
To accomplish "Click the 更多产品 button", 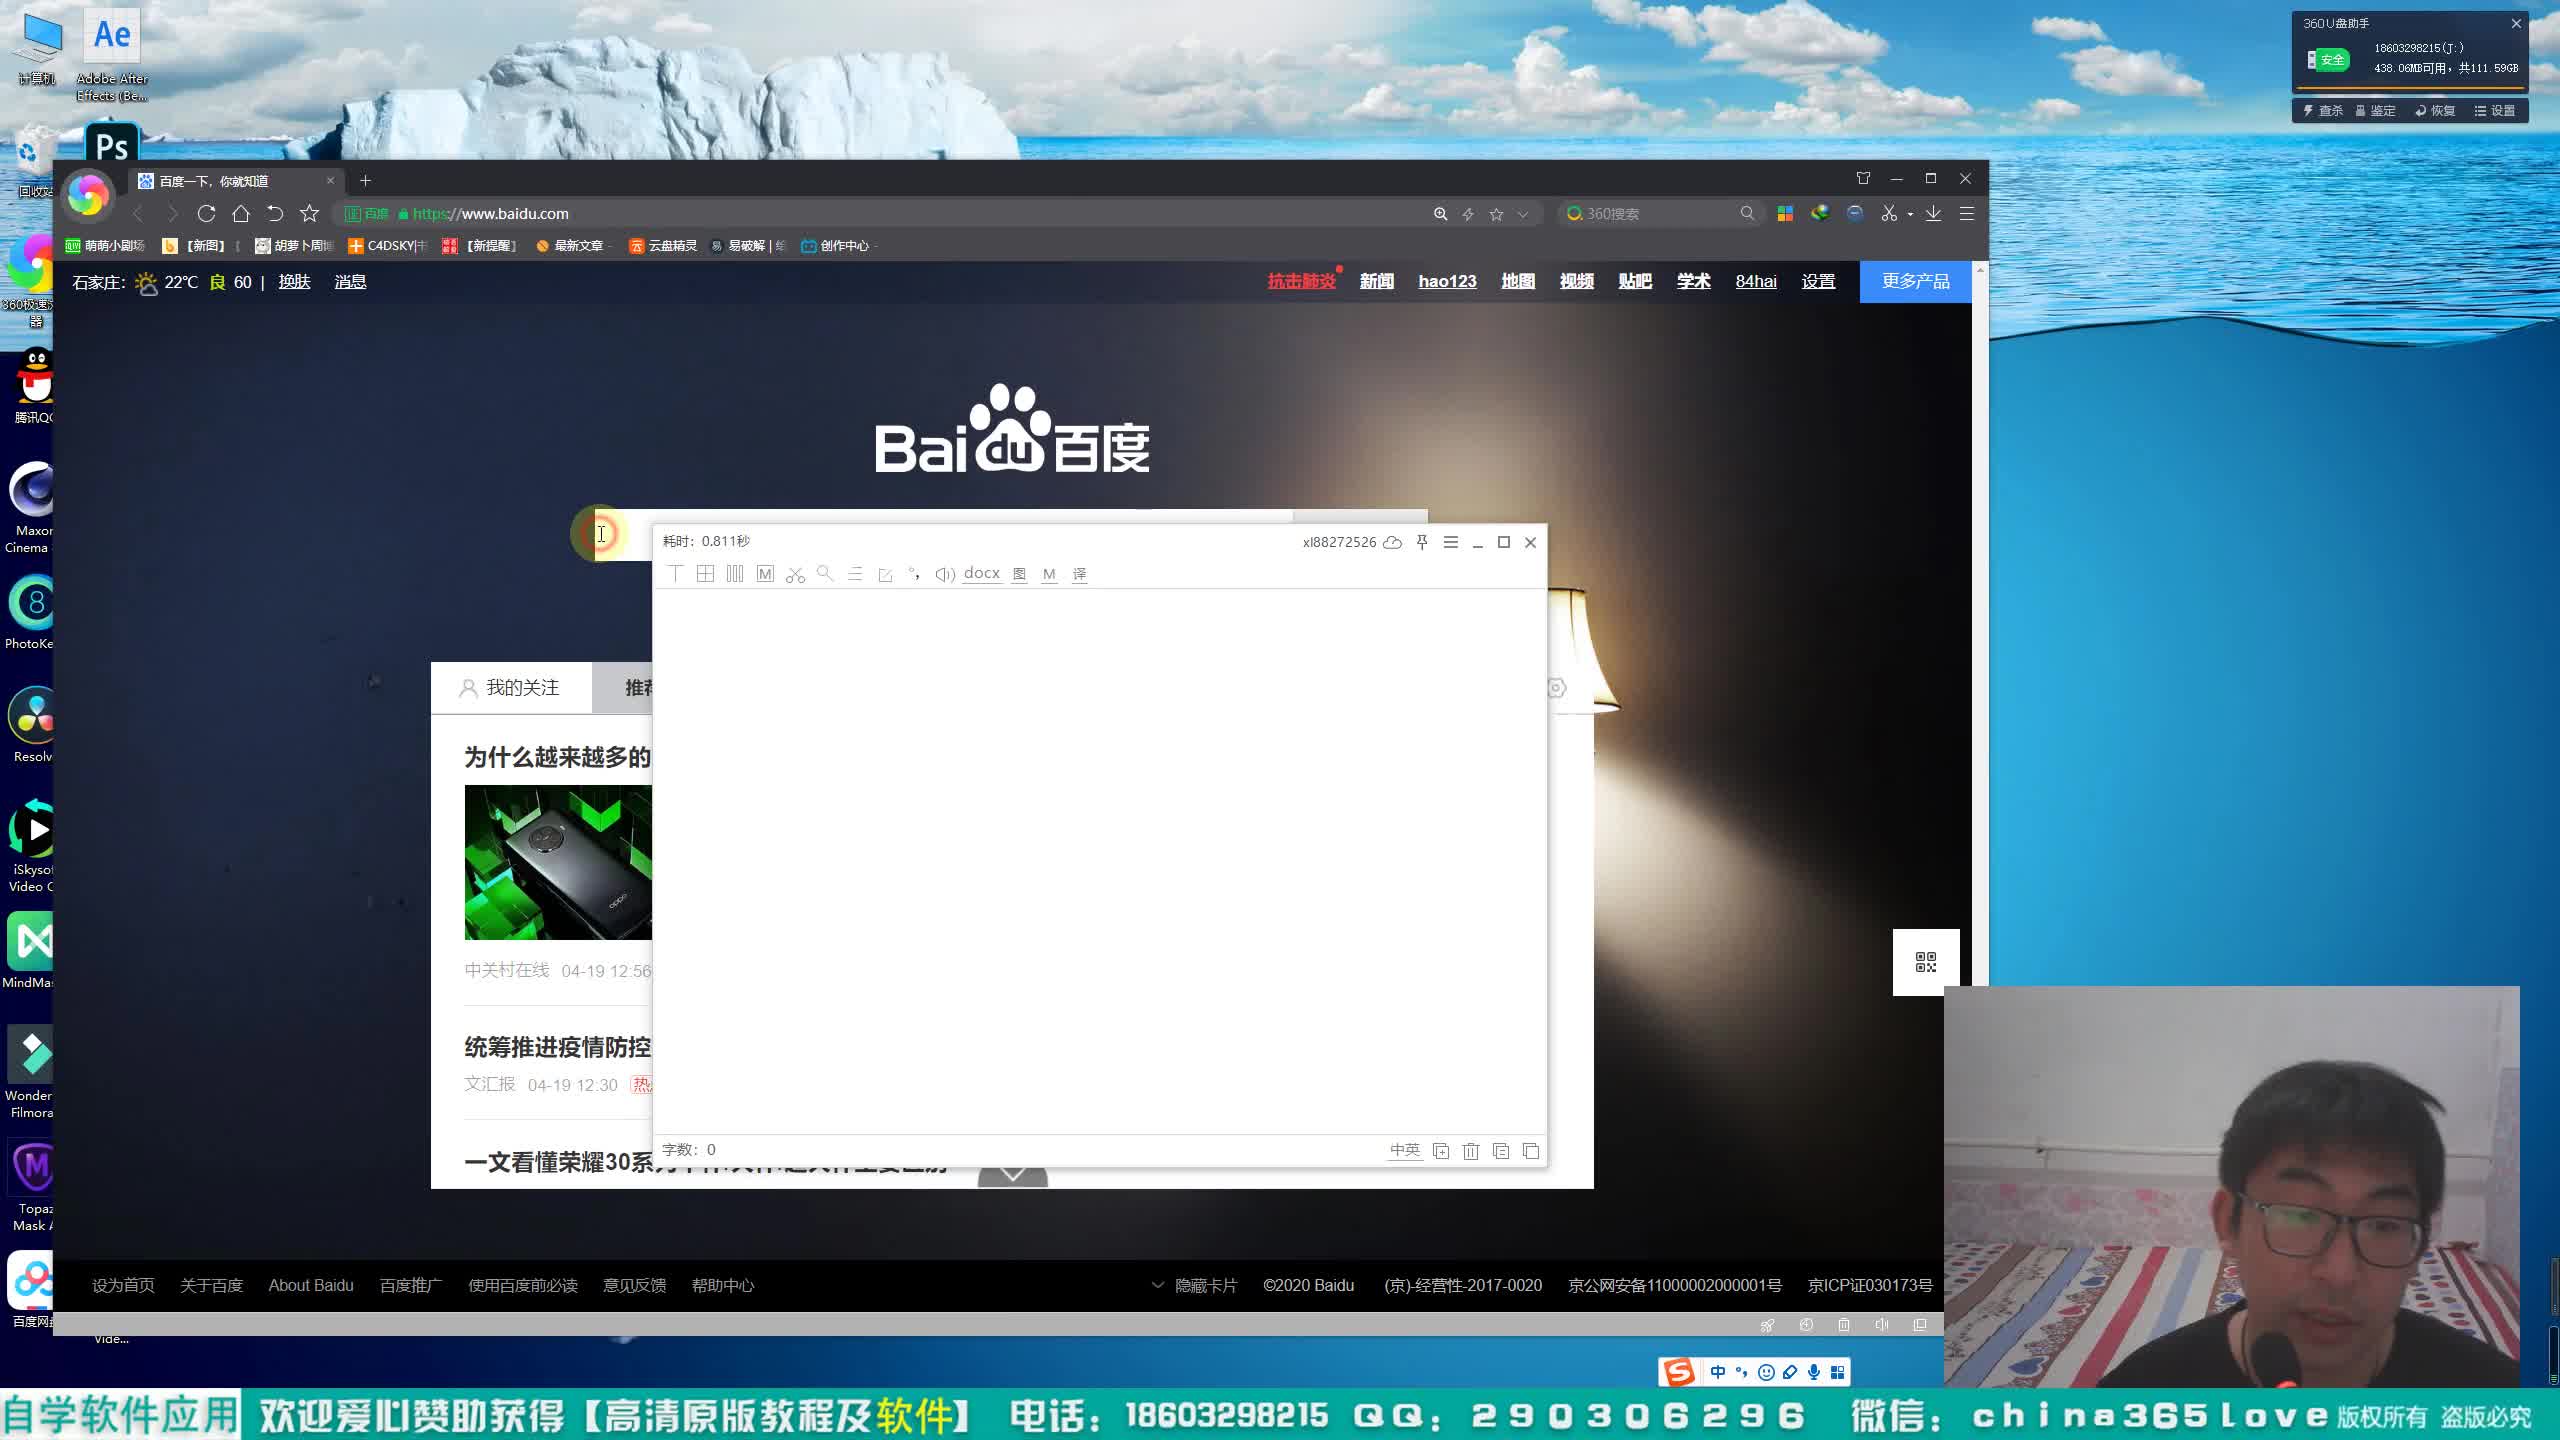I will click(1915, 282).
